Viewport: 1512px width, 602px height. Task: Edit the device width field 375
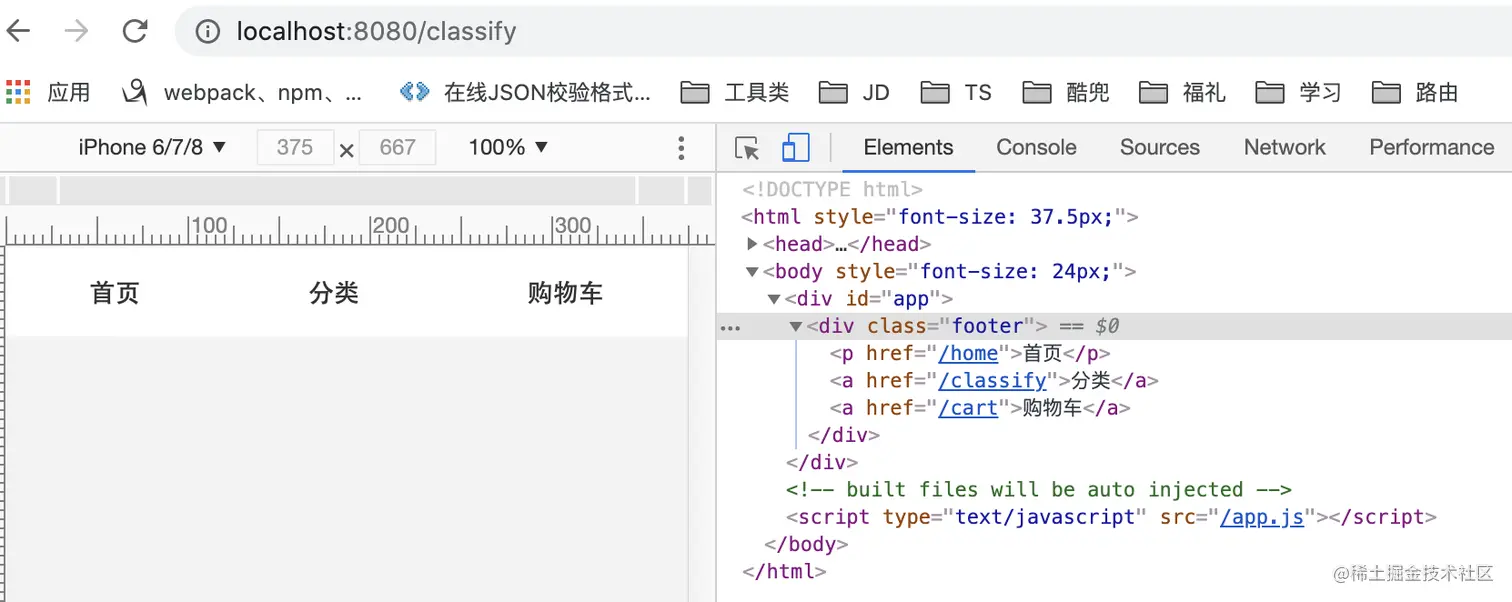[295, 148]
